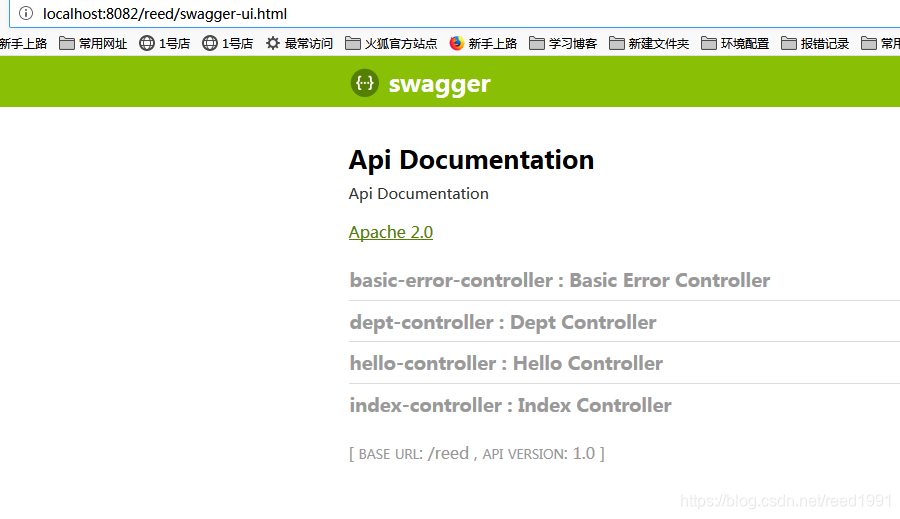Click the BASE URL /reed version text
900x519 pixels.
pos(476,454)
